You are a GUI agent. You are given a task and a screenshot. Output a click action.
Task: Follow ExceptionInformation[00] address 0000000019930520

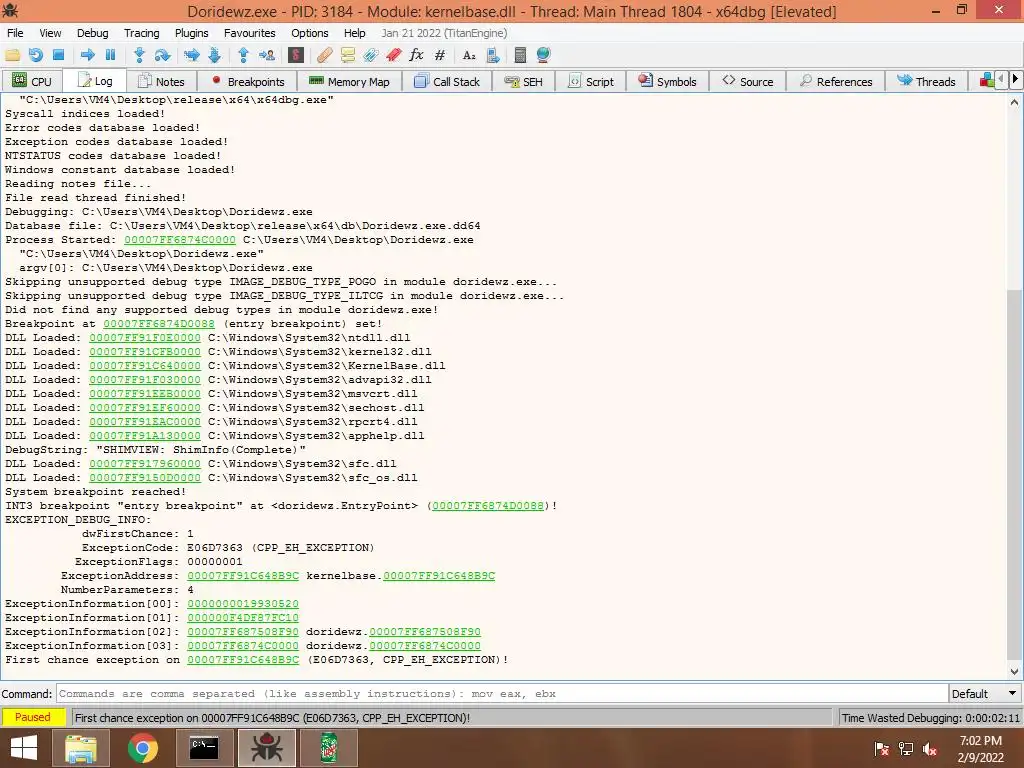(243, 604)
